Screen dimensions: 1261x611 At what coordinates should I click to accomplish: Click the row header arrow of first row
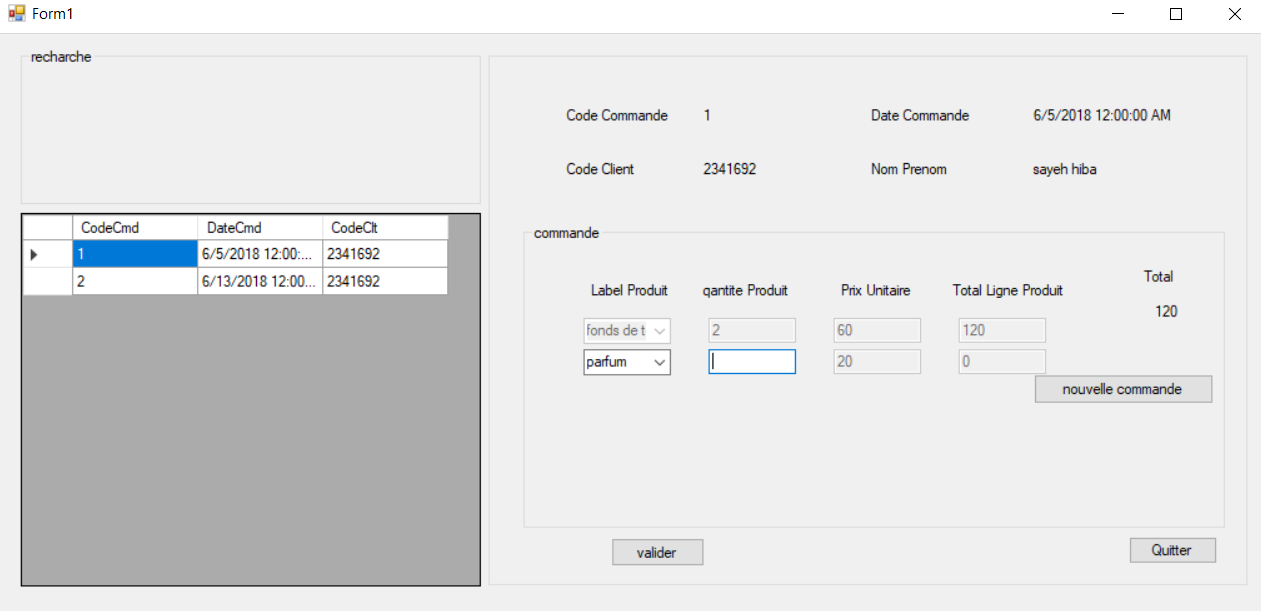pyautogui.click(x=47, y=254)
